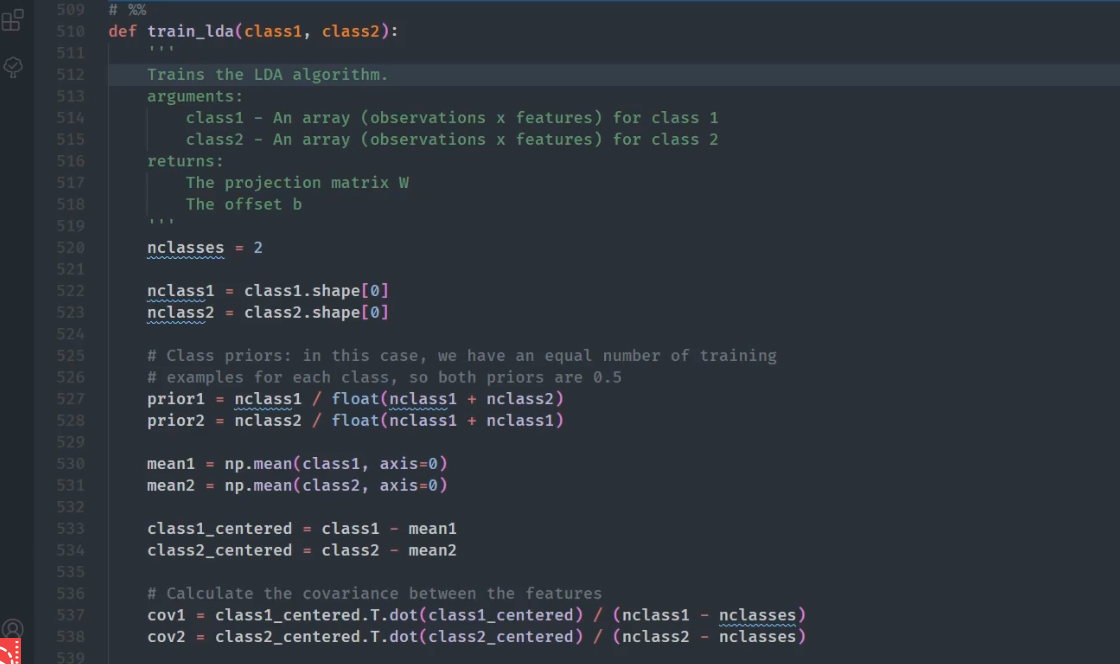Click the class2_centered variable on line 534
The width and height of the screenshot is (1120, 664).
[219, 550]
